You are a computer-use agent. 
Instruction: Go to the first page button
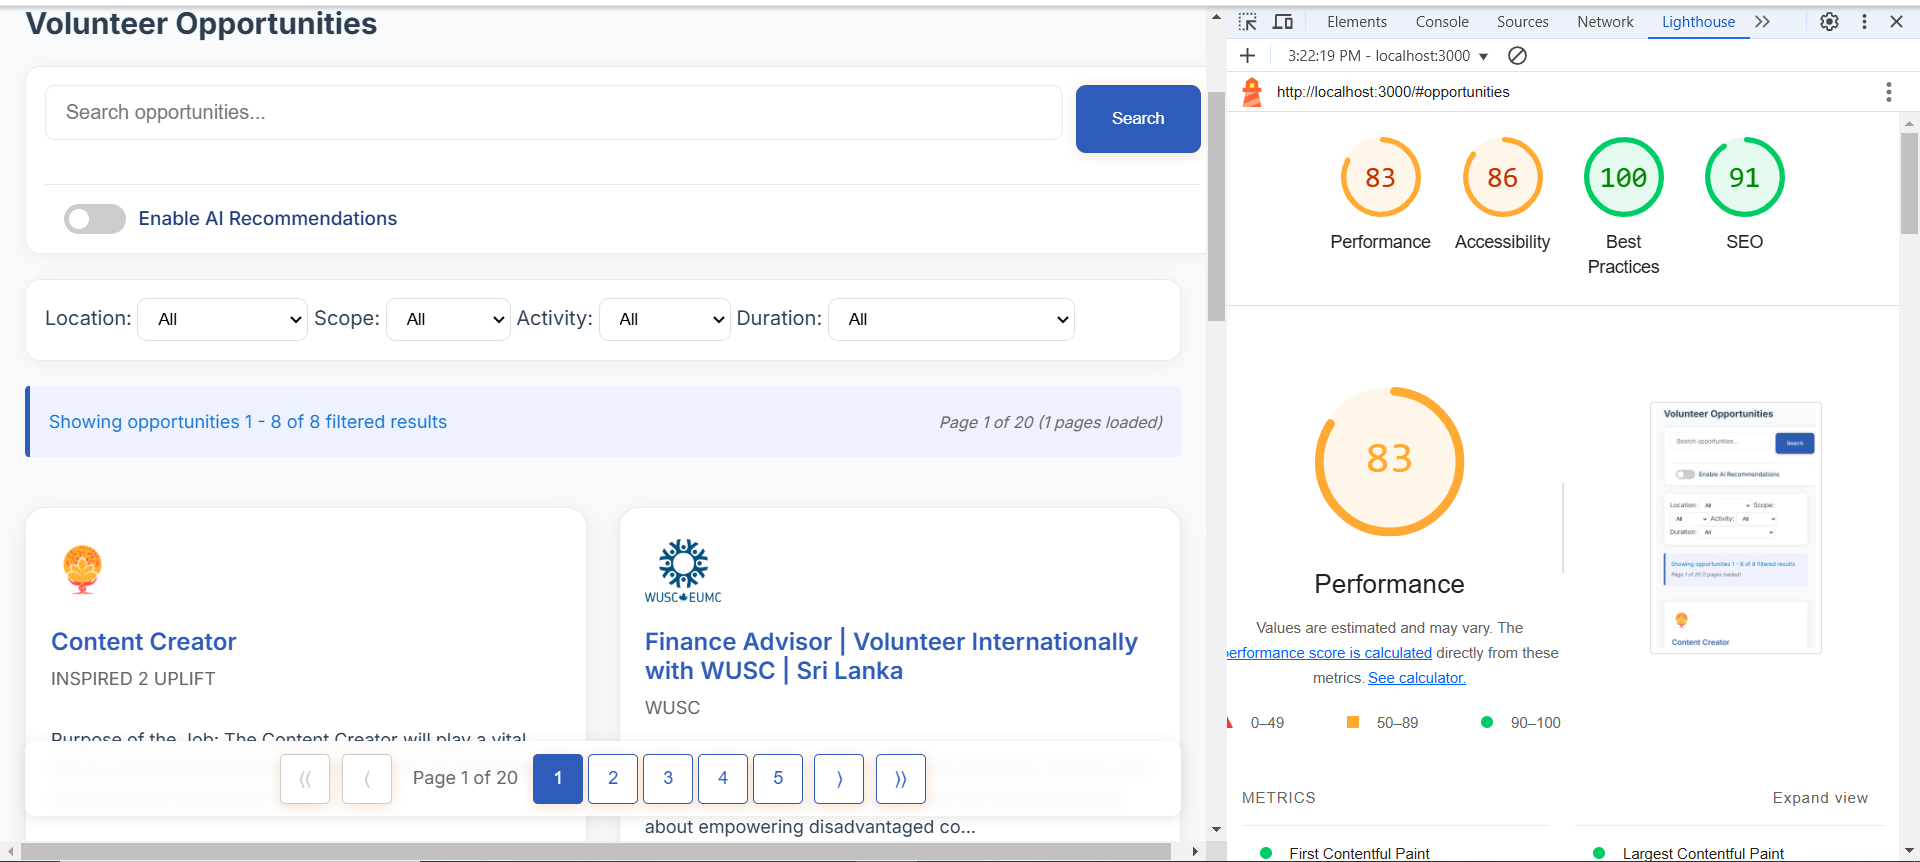(305, 779)
